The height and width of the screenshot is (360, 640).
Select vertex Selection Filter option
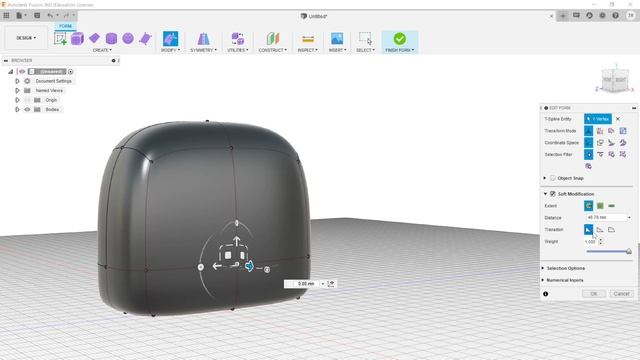tap(588, 154)
